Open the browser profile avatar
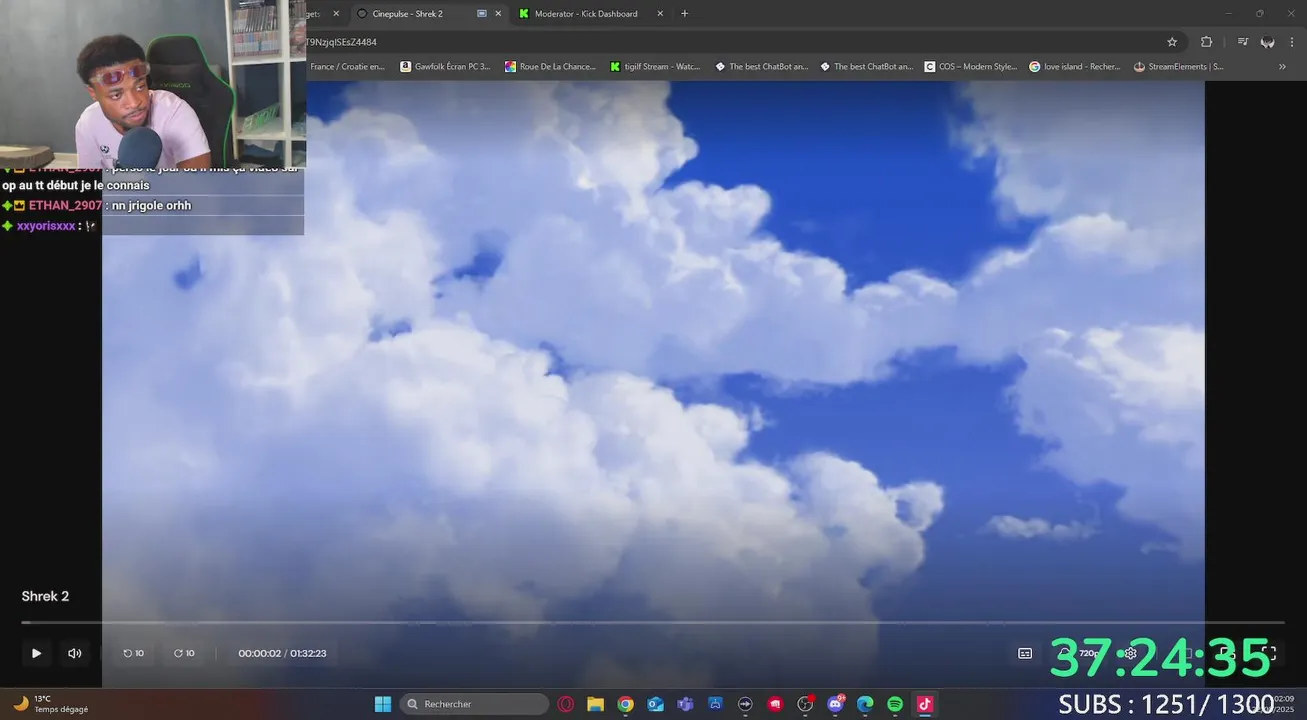 point(1268,42)
